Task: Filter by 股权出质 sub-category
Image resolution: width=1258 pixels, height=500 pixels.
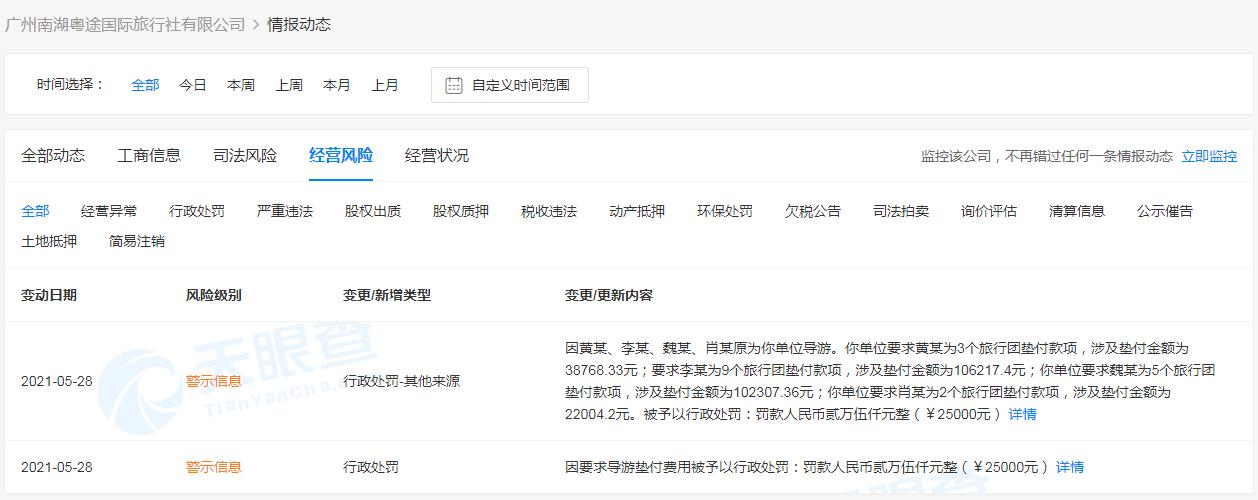Action: pyautogui.click(x=373, y=211)
